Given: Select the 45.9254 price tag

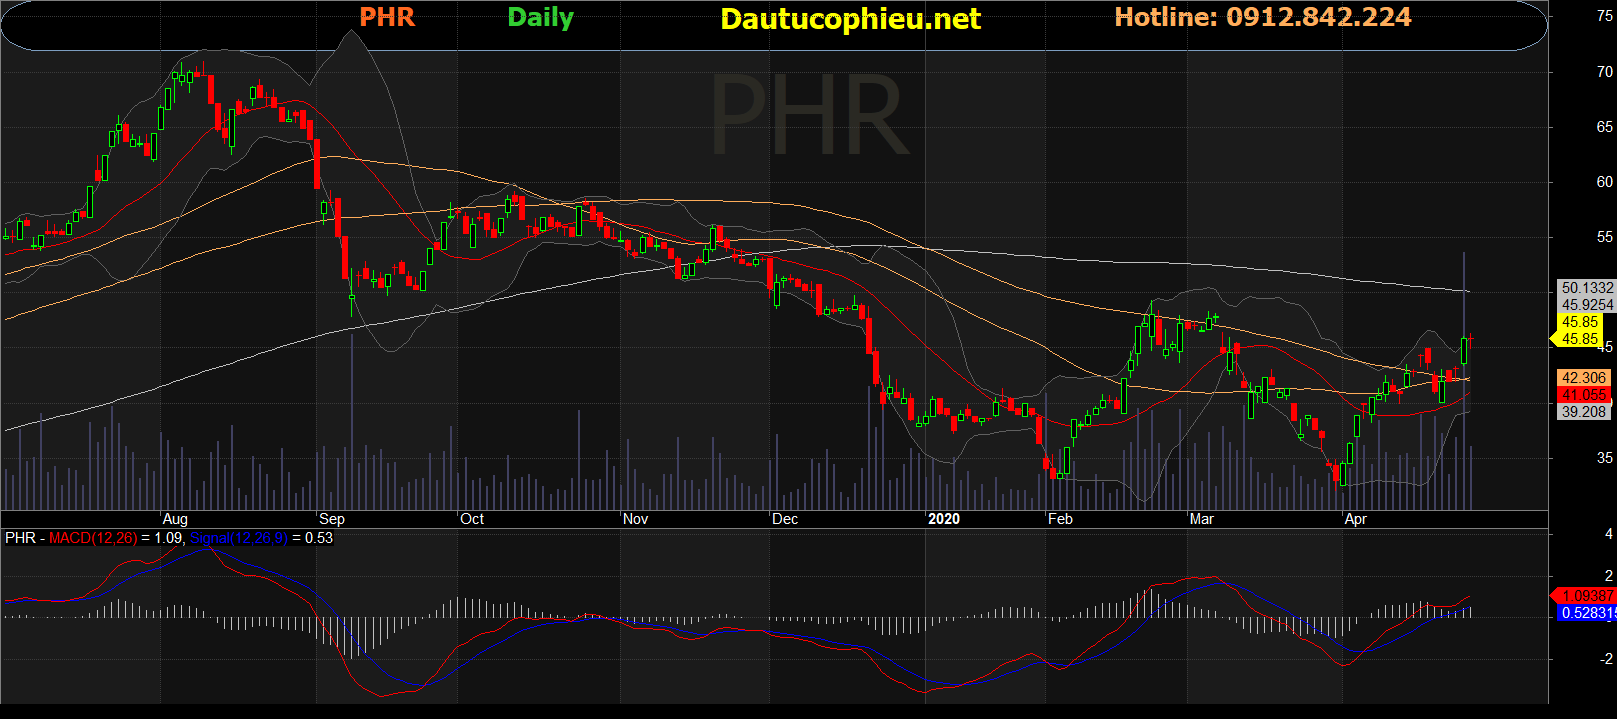Looking at the screenshot, I should coord(1587,305).
